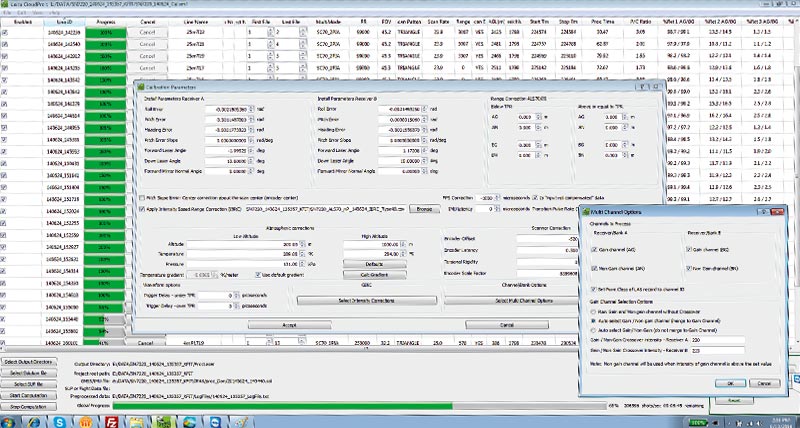Click the Calc Gradient button
This screenshot has width=800, height=428.
click(x=372, y=274)
